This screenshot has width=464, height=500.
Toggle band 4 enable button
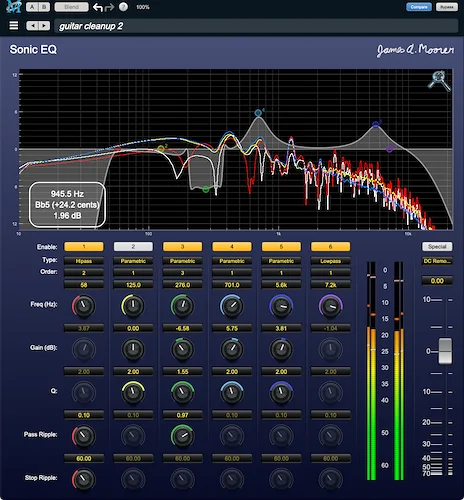(x=232, y=247)
